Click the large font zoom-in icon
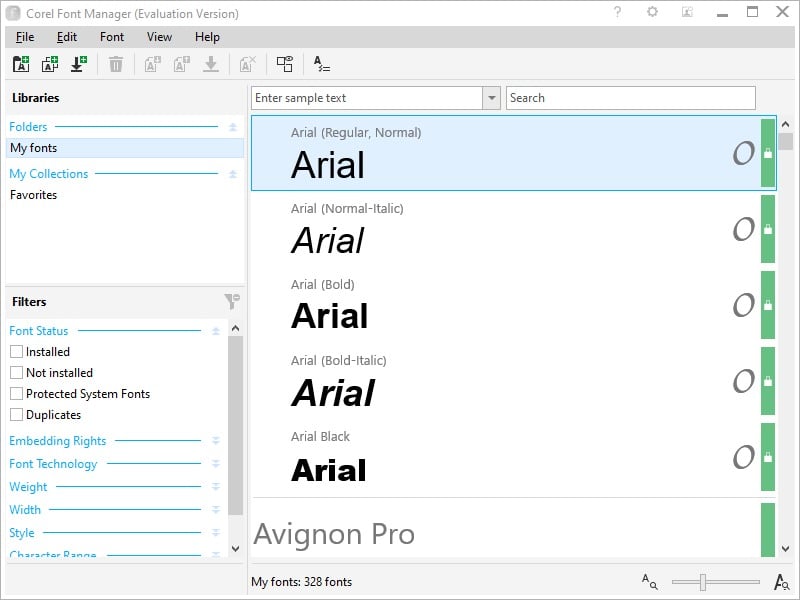The image size is (800, 600). click(782, 582)
